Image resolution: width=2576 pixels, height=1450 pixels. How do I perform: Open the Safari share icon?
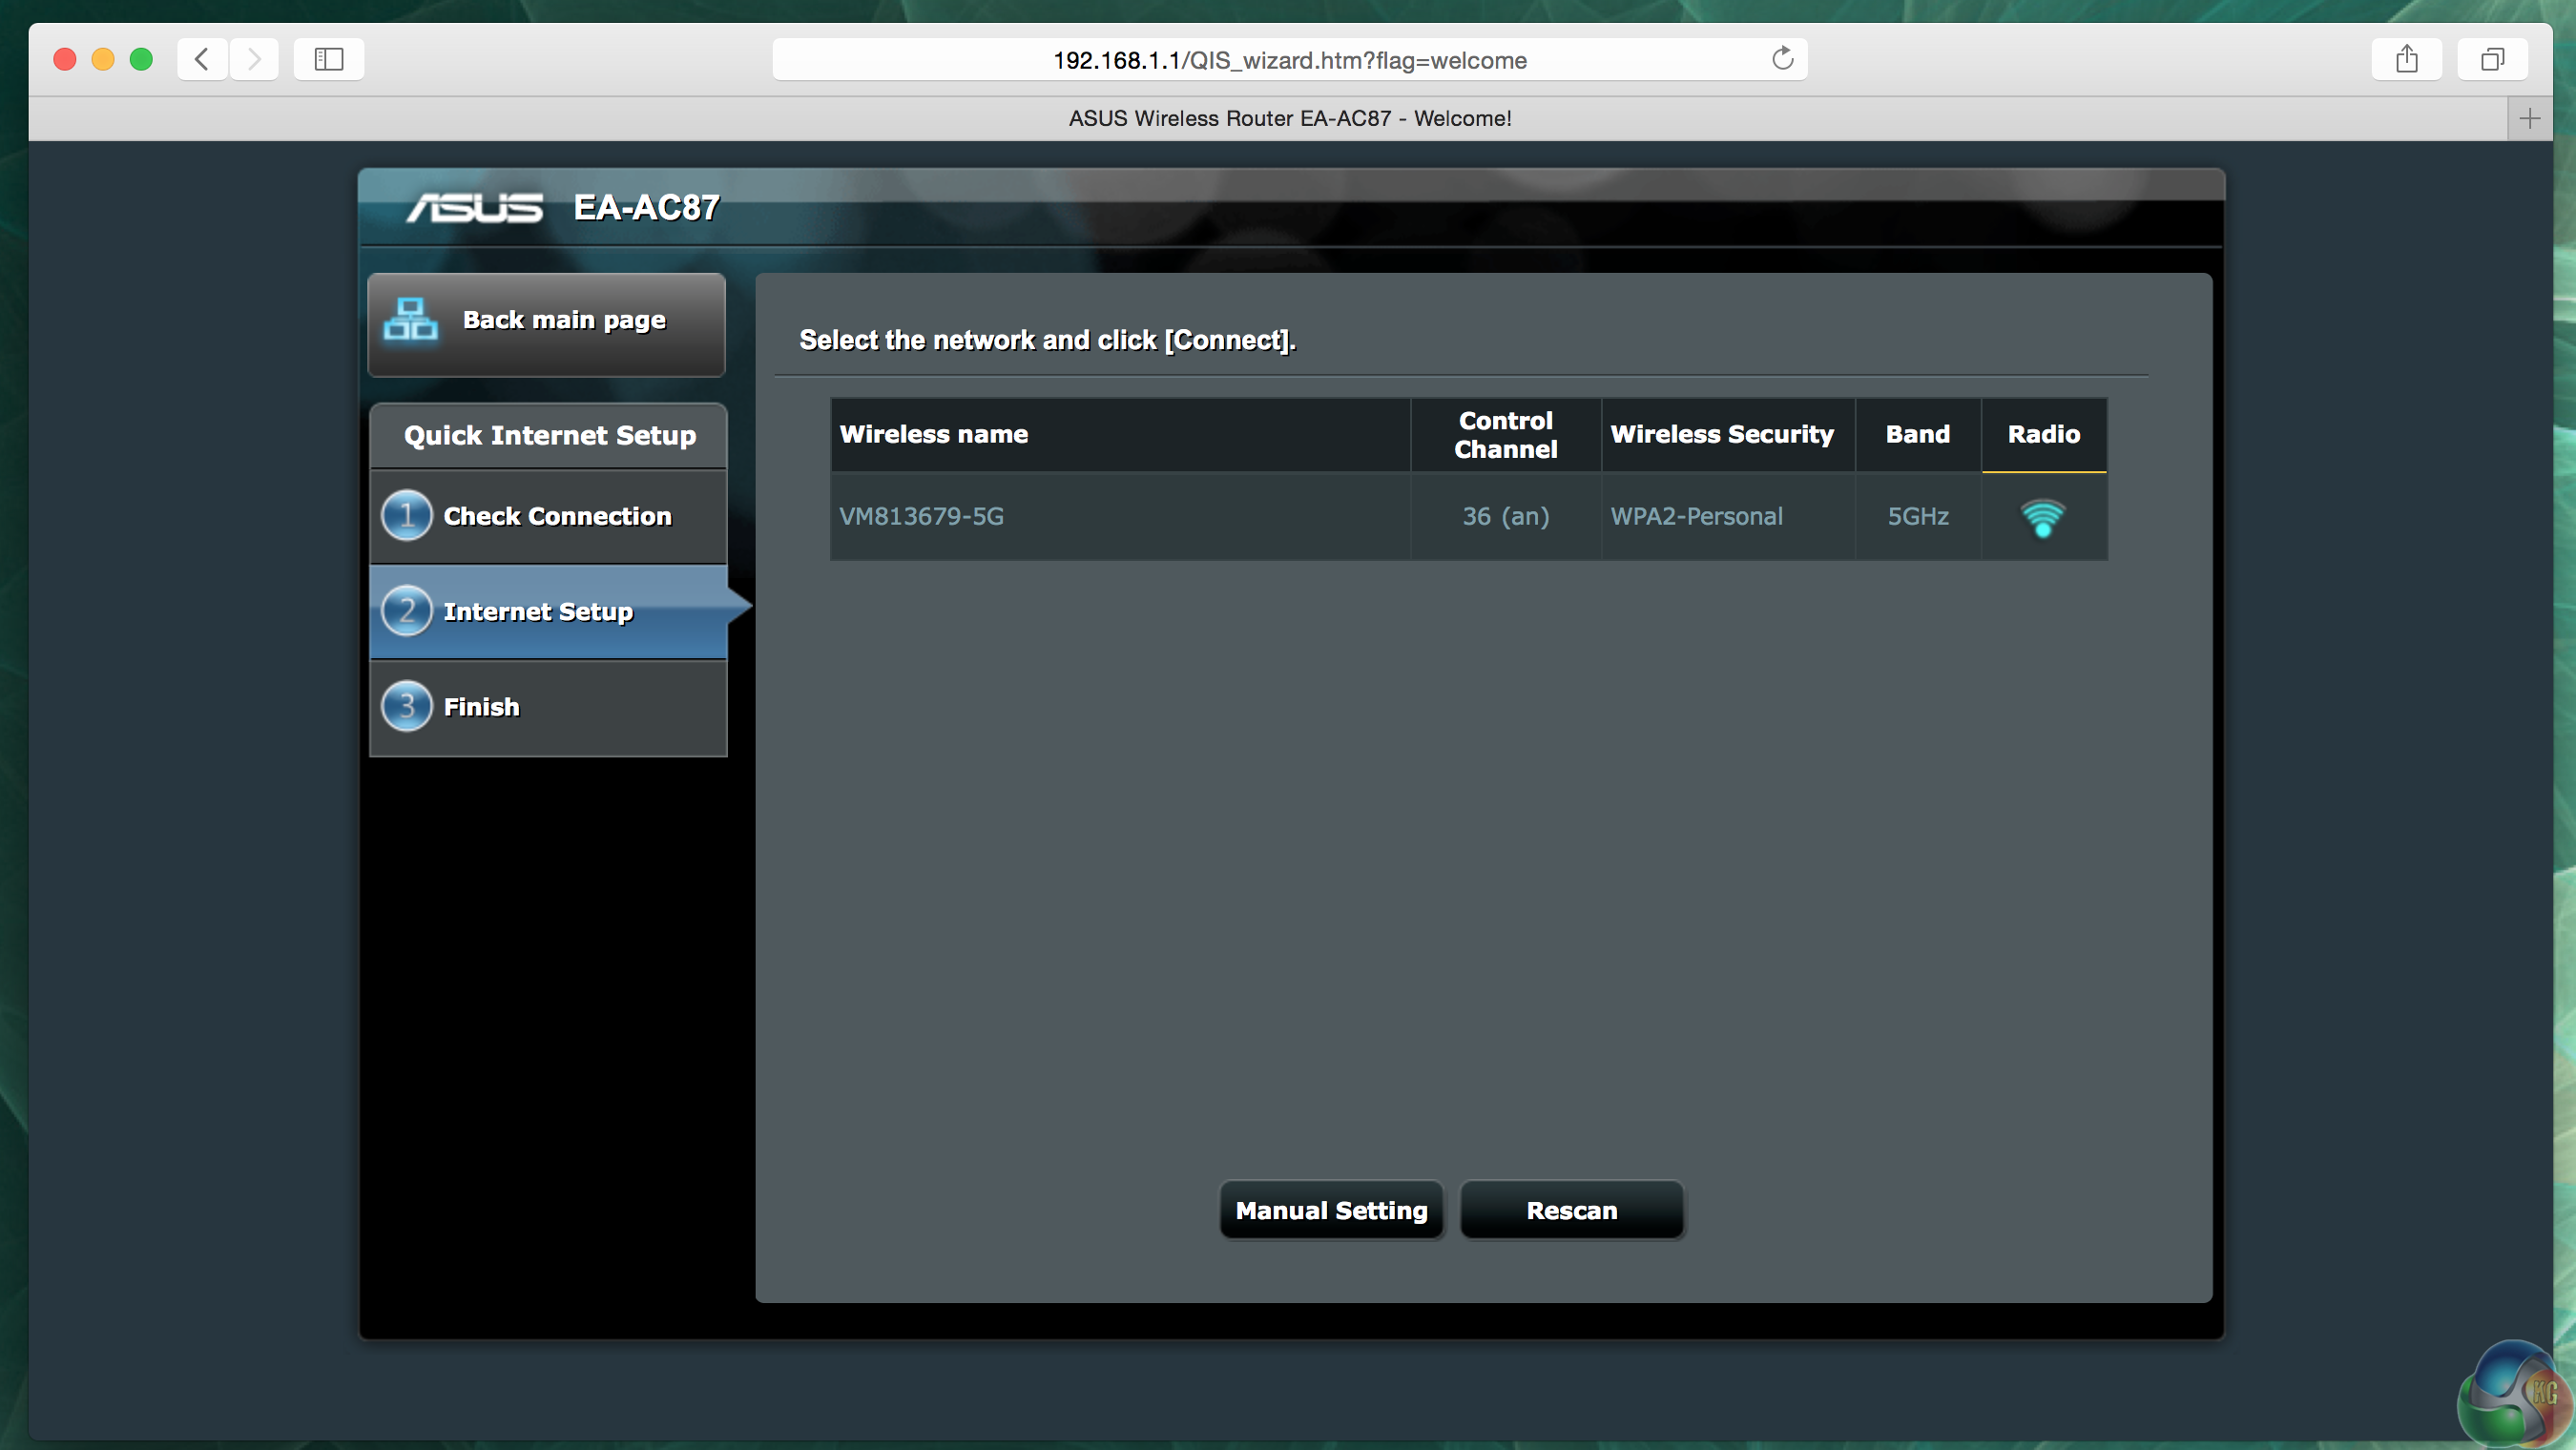2406,59
